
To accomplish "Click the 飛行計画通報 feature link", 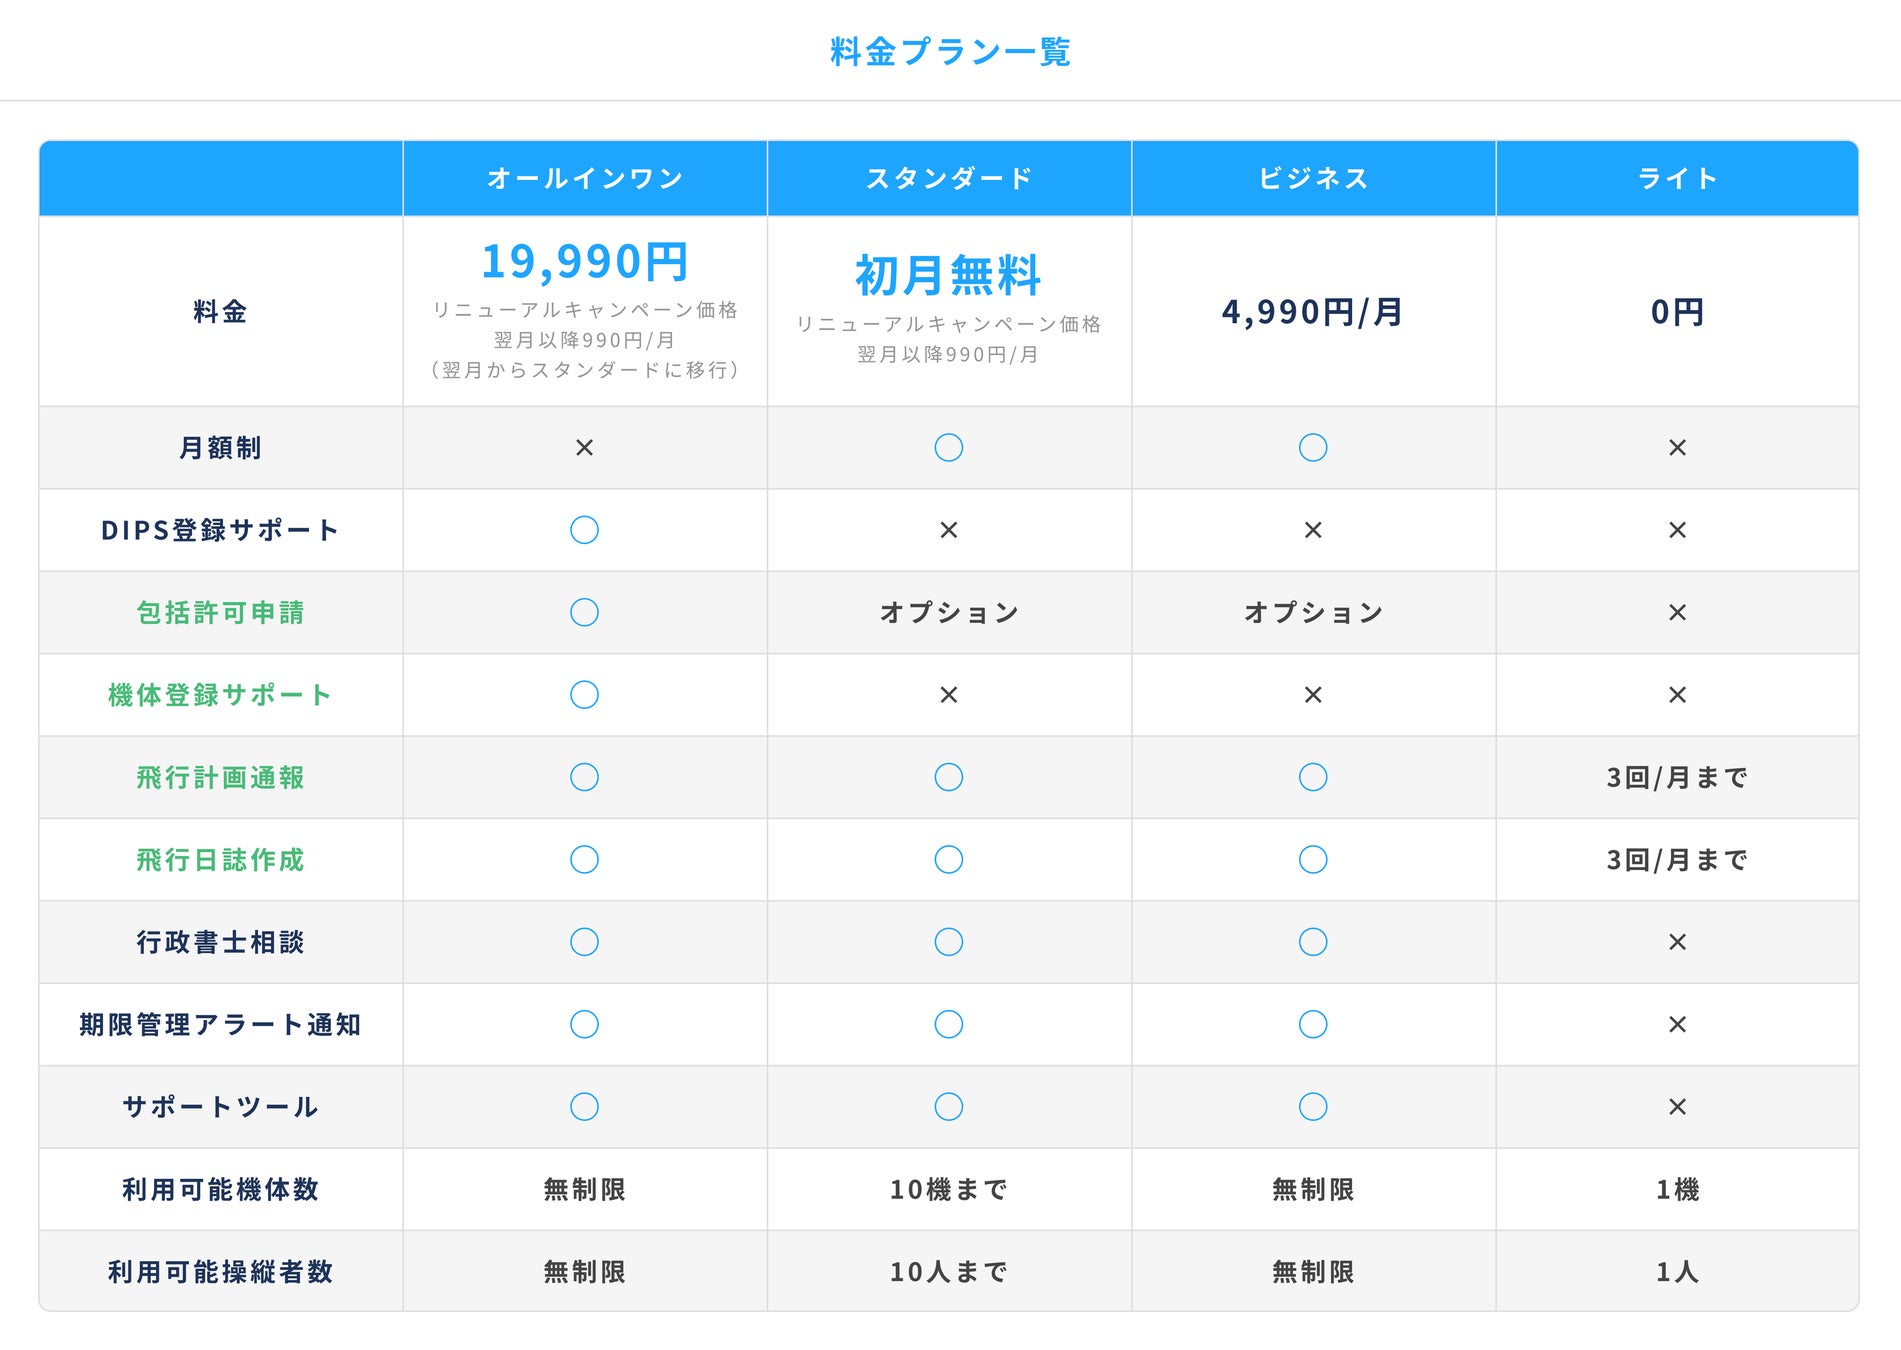I will pyautogui.click(x=220, y=777).
